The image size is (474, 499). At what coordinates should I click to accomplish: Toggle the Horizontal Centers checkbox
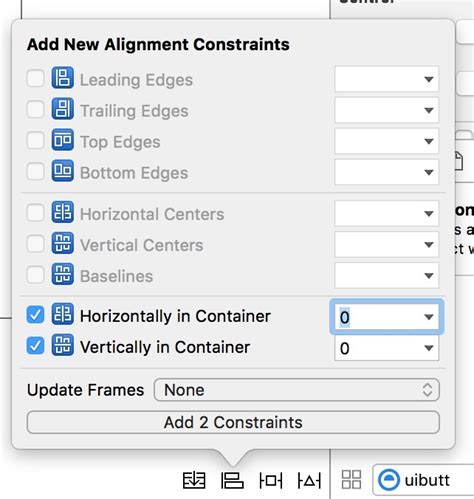coord(35,213)
